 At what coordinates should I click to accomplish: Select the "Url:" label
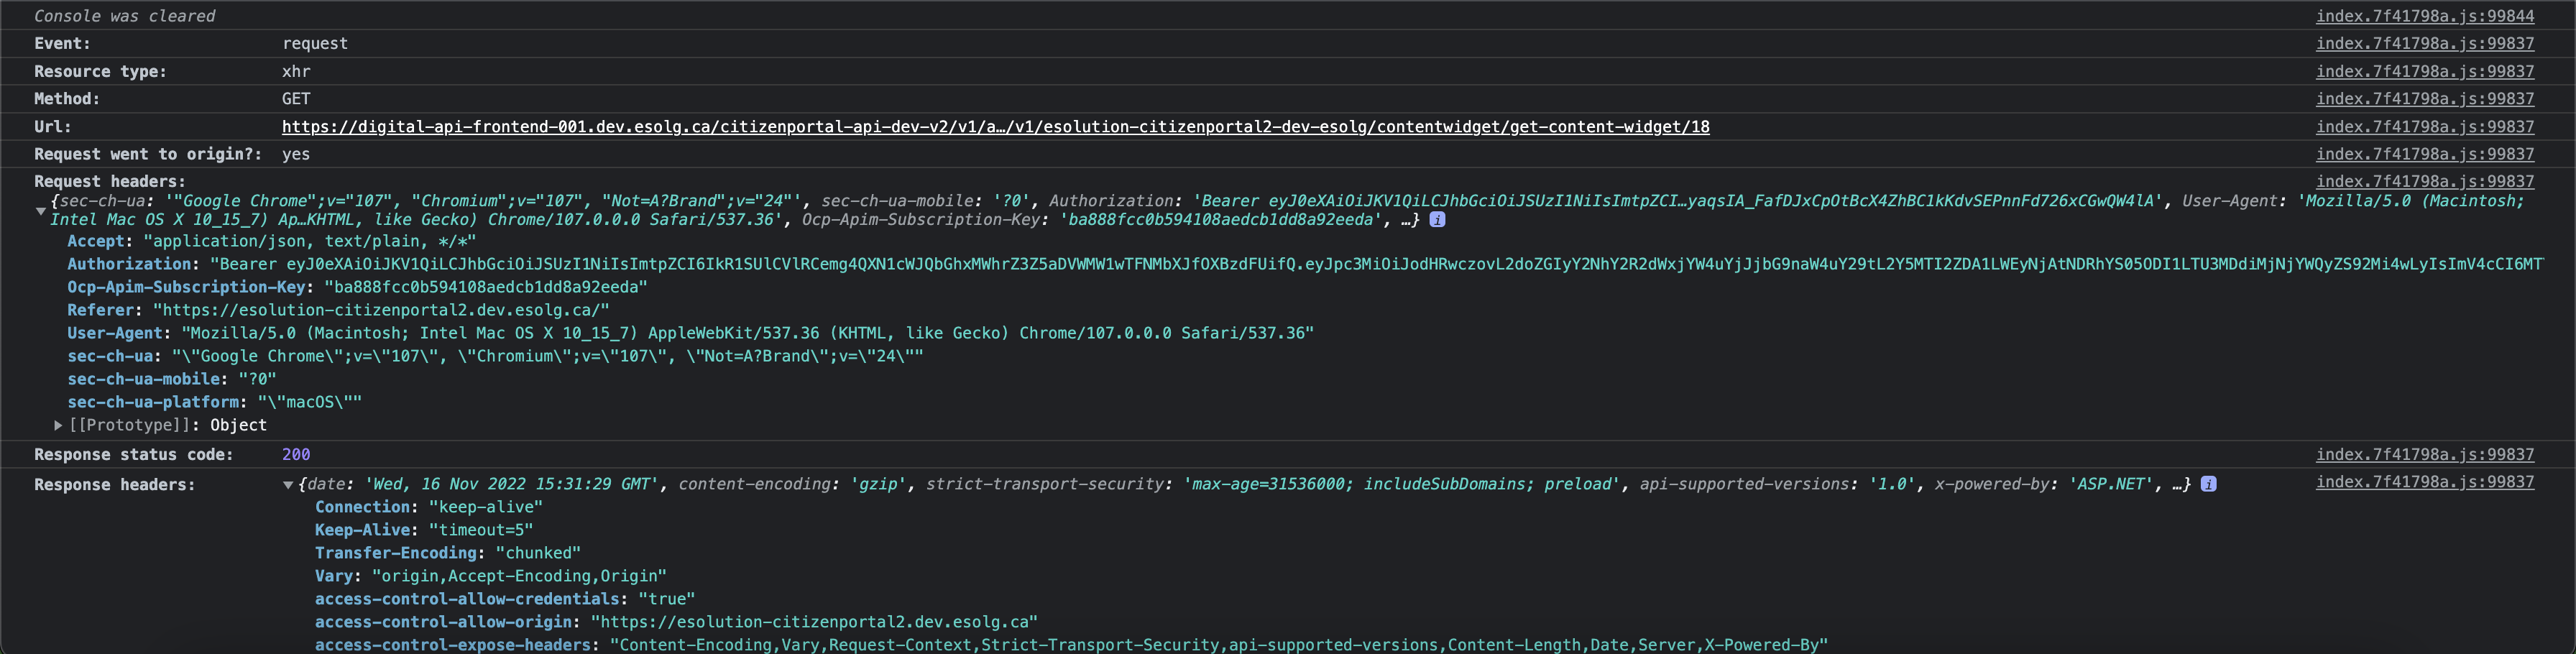[53, 127]
